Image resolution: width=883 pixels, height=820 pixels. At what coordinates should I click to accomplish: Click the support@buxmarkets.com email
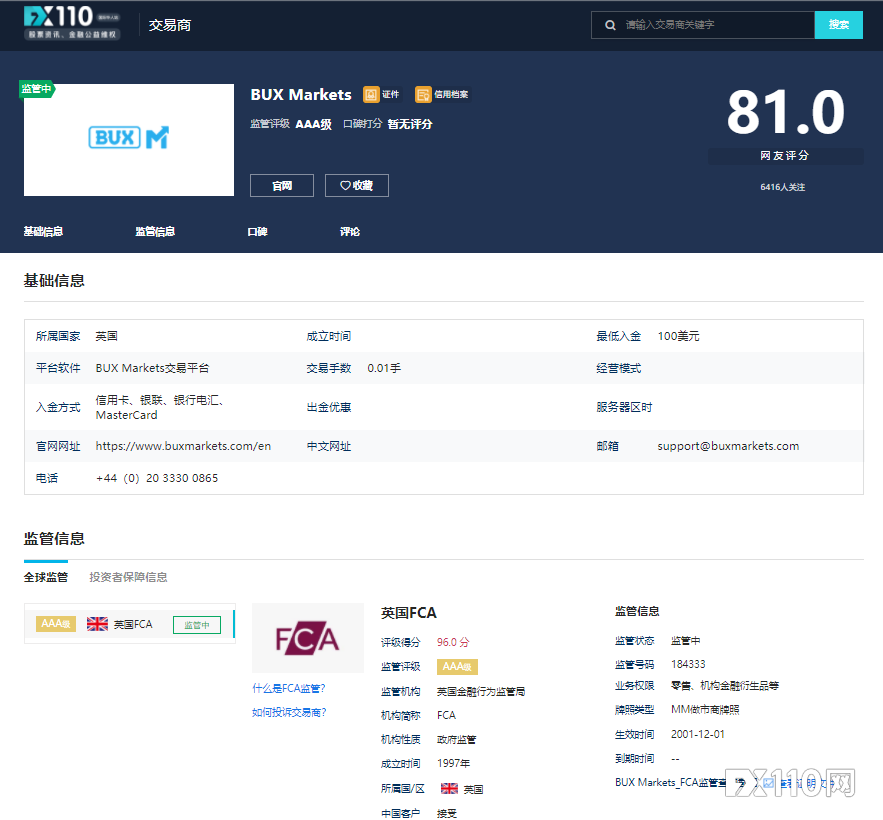pyautogui.click(x=728, y=446)
